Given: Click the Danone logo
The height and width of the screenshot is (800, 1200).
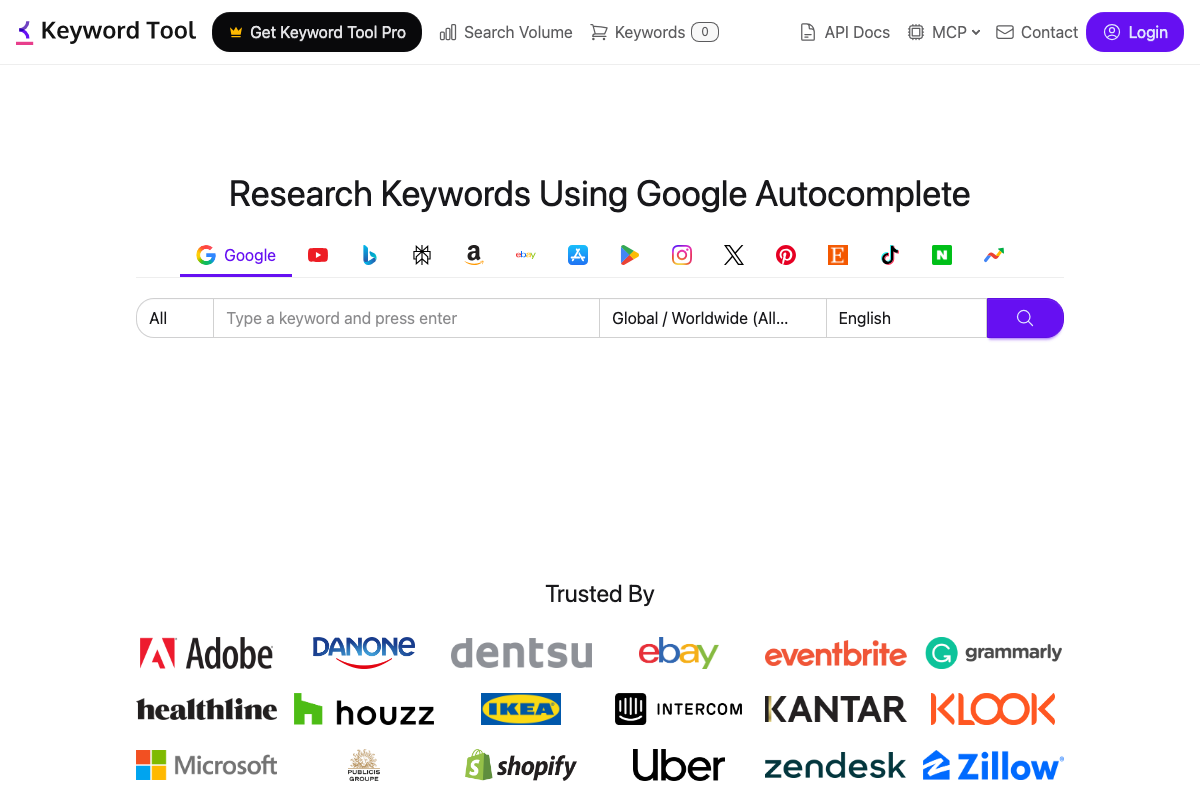Looking at the screenshot, I should (x=364, y=652).
